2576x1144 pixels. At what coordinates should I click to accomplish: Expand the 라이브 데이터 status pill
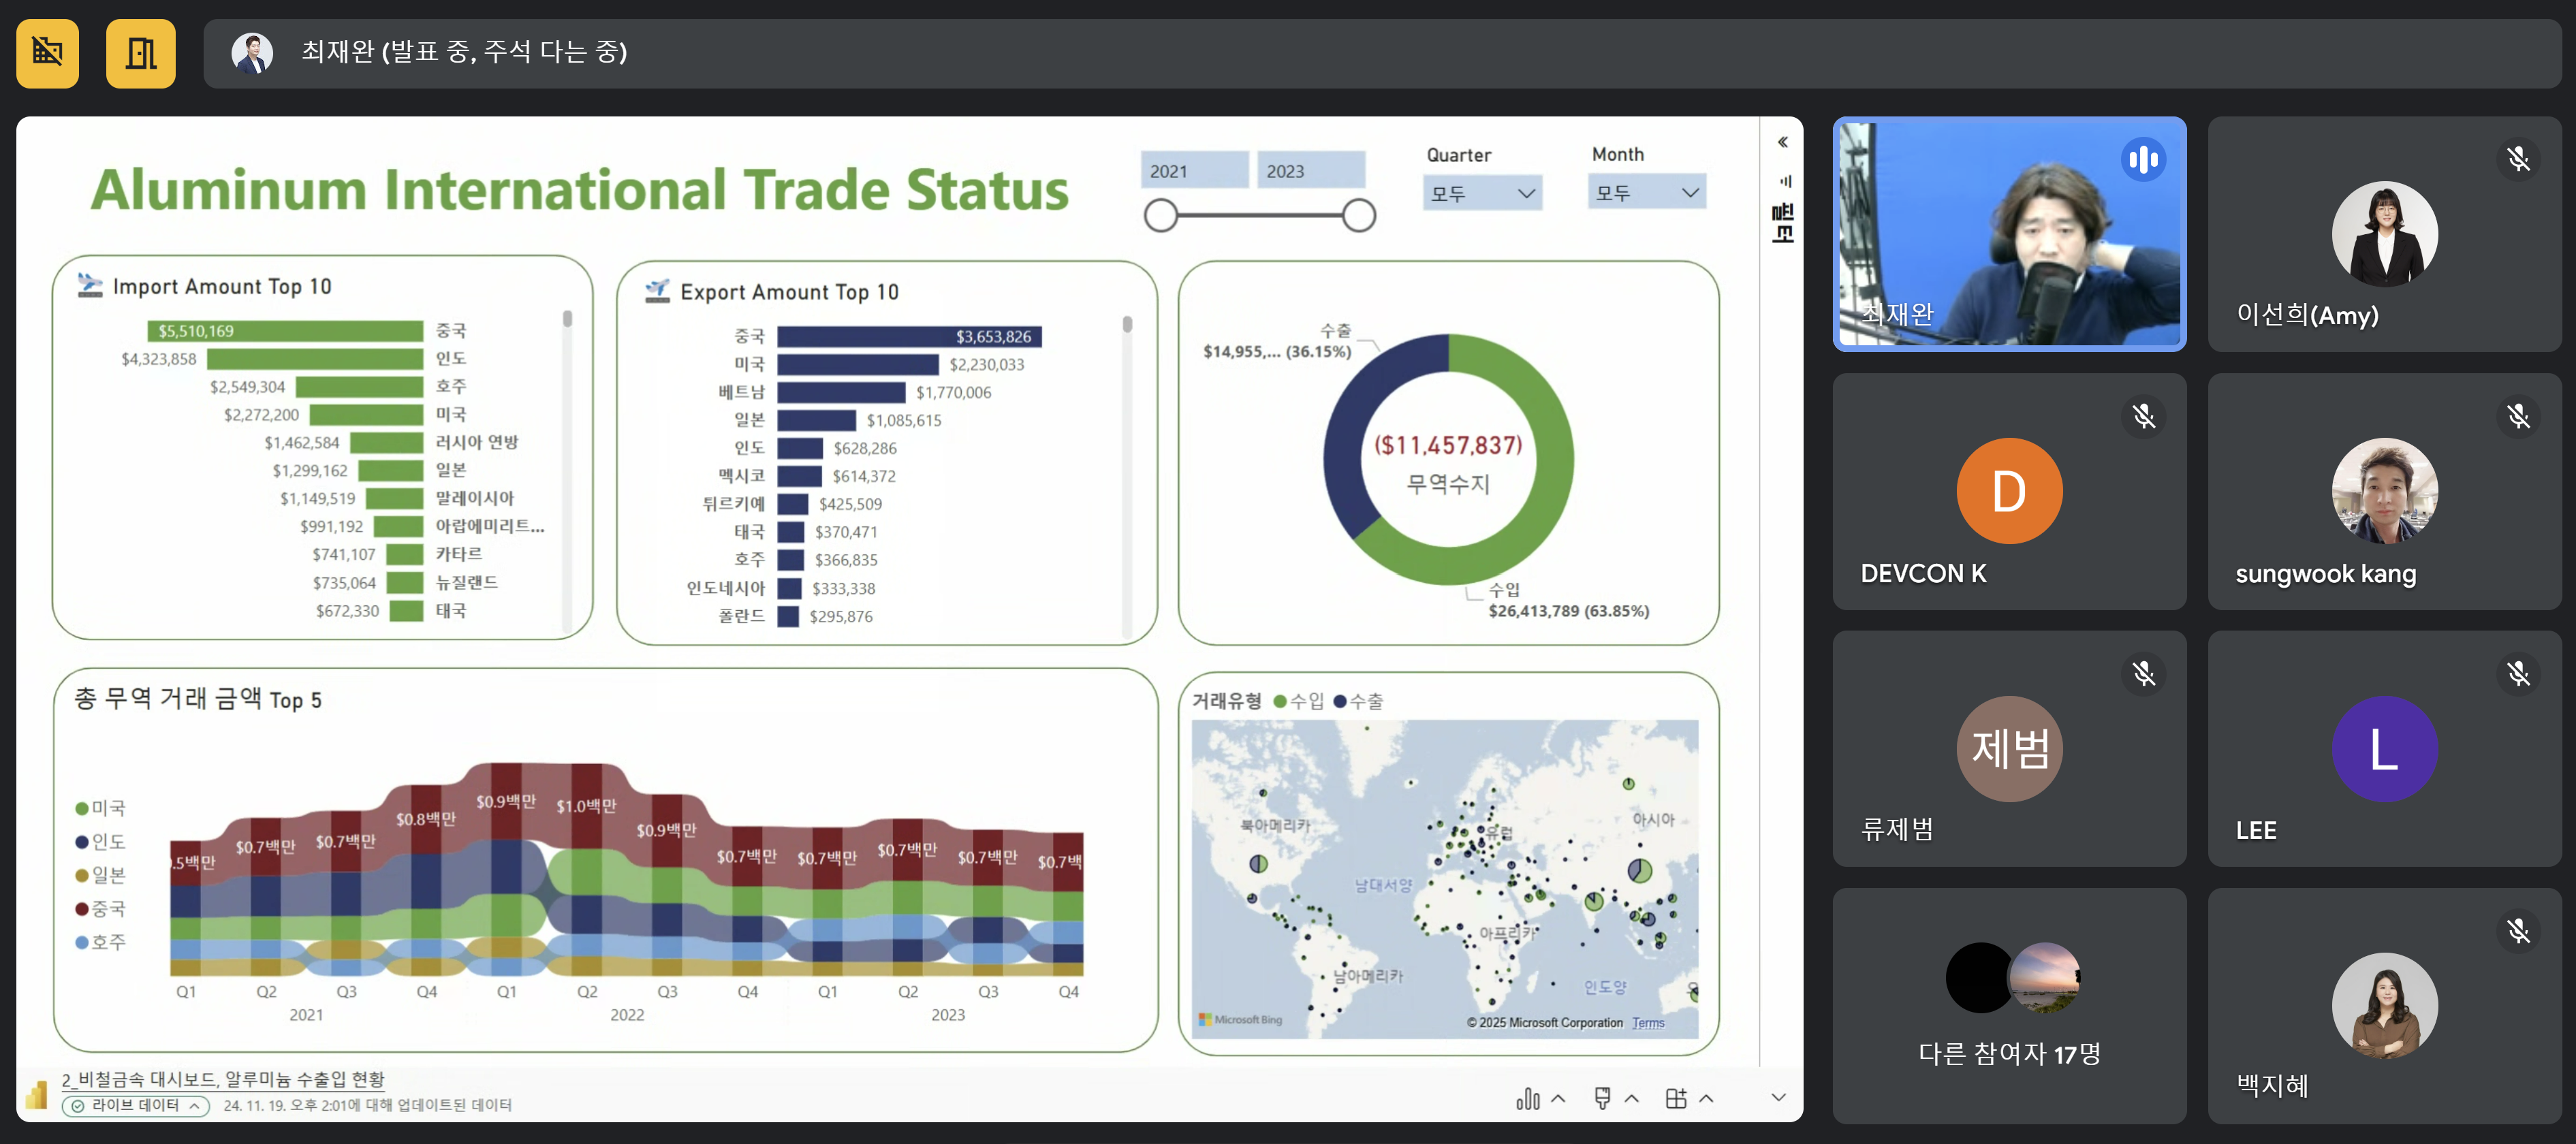pyautogui.click(x=135, y=1105)
